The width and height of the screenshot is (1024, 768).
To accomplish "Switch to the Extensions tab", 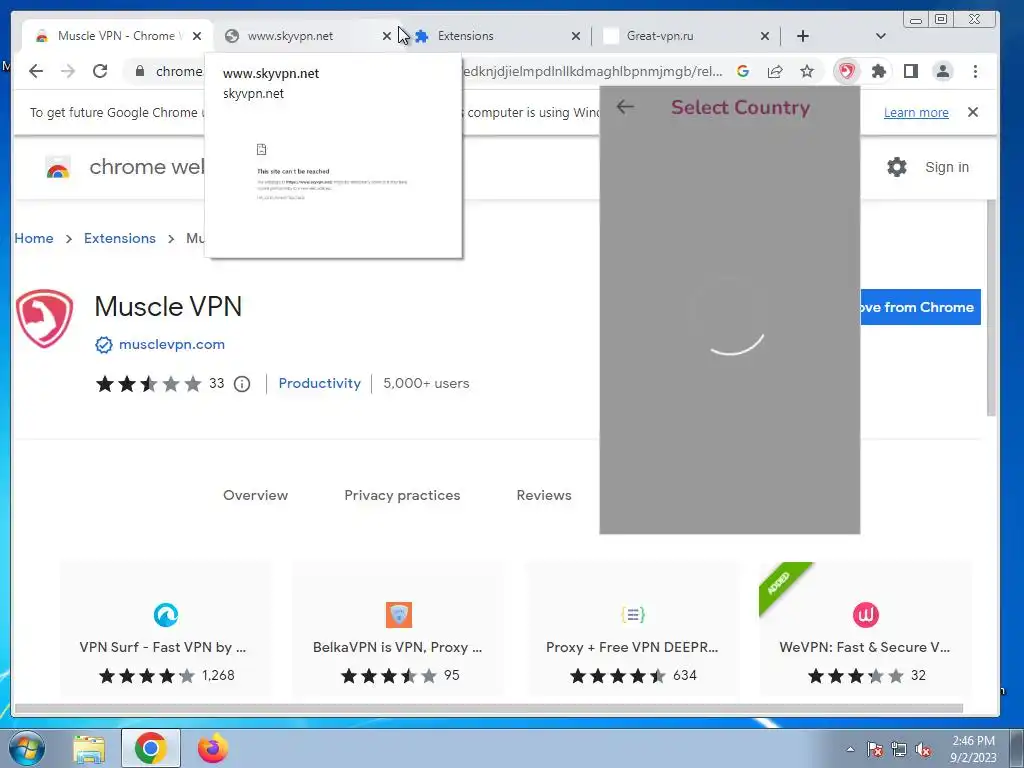I will coord(496,36).
